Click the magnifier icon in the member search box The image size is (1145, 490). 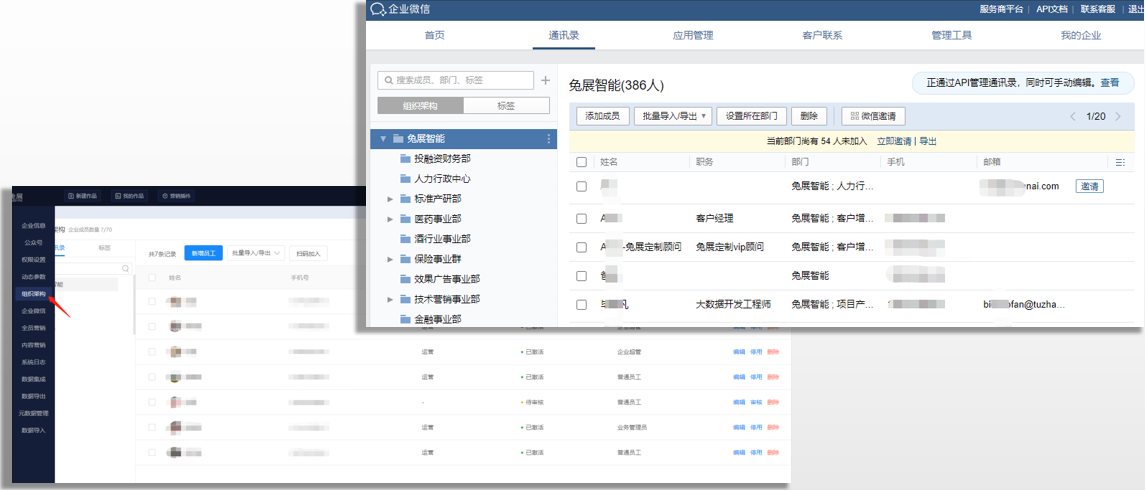click(x=388, y=80)
